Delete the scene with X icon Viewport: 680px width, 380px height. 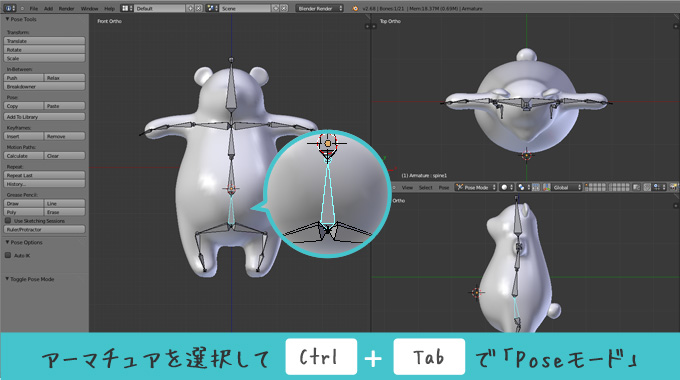tap(284, 8)
